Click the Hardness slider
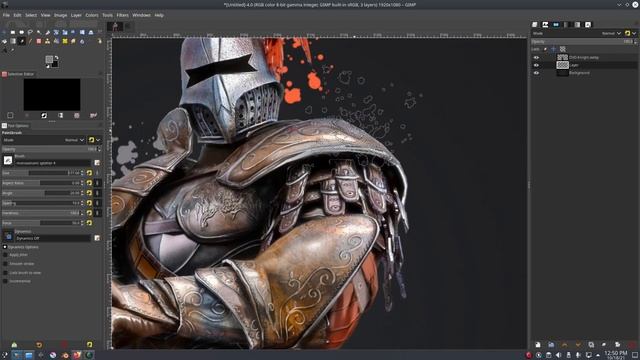The height and width of the screenshot is (360, 640). pos(42,213)
